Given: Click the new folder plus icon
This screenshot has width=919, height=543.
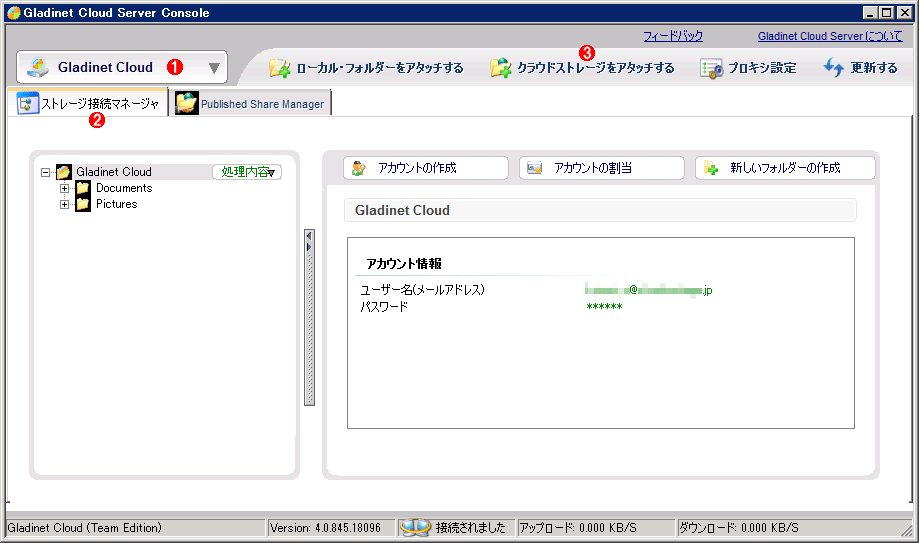Looking at the screenshot, I should click(711, 168).
